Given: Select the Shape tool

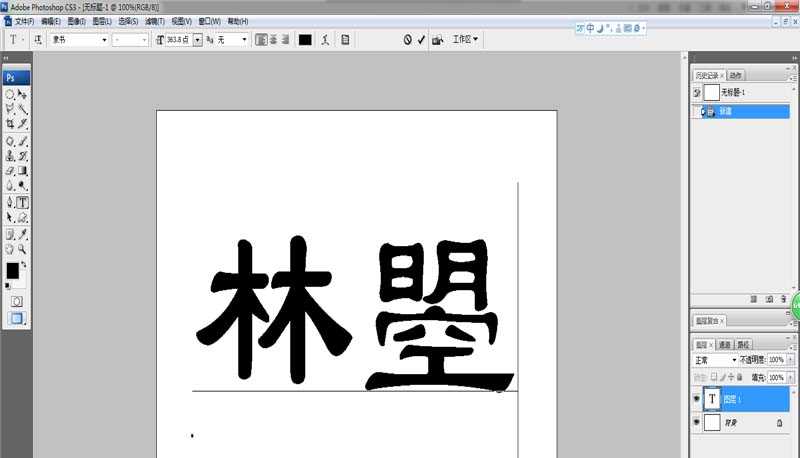Looking at the screenshot, I should 22,217.
